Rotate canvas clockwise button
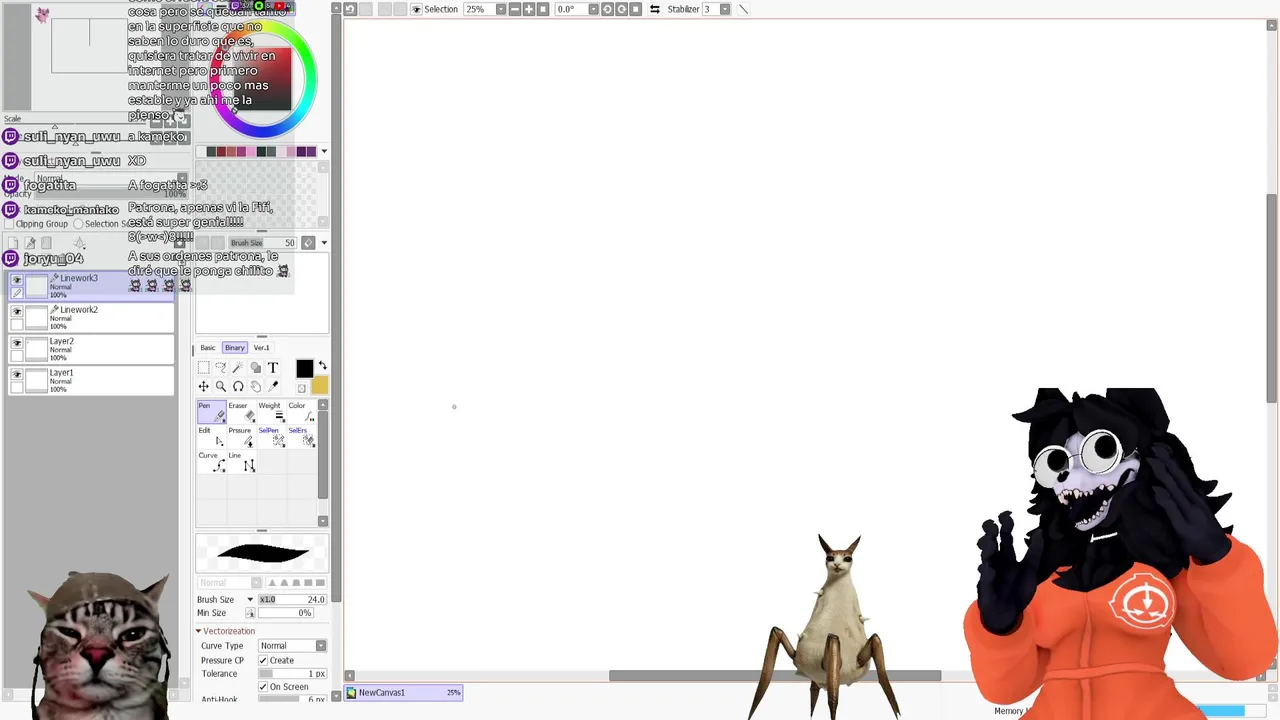This screenshot has height=720, width=1280. pyautogui.click(x=621, y=9)
